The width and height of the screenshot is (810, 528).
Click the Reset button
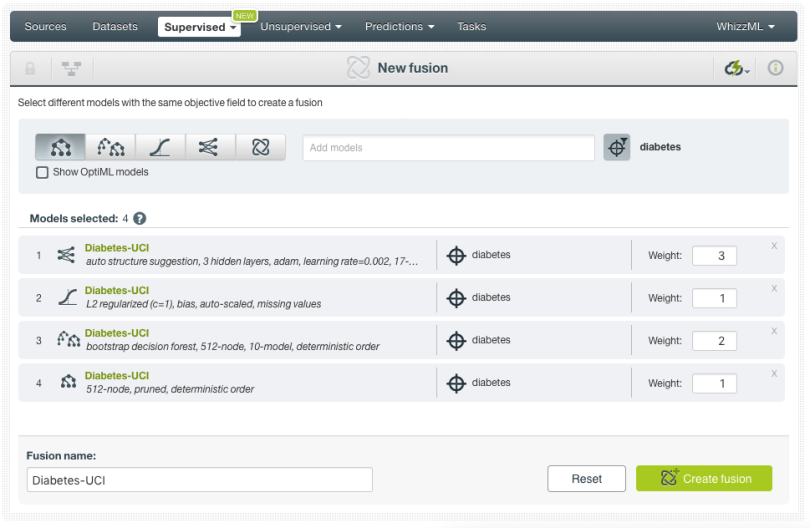pyautogui.click(x=586, y=479)
